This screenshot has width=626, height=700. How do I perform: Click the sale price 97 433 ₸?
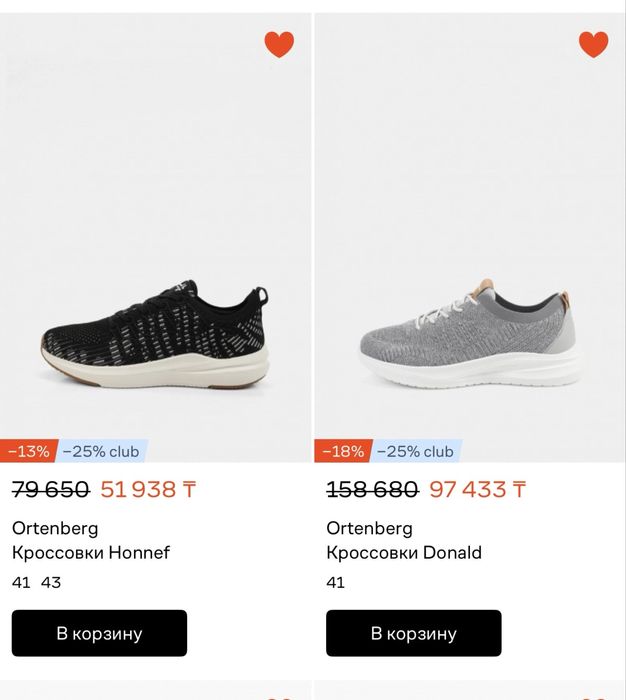click(x=477, y=489)
